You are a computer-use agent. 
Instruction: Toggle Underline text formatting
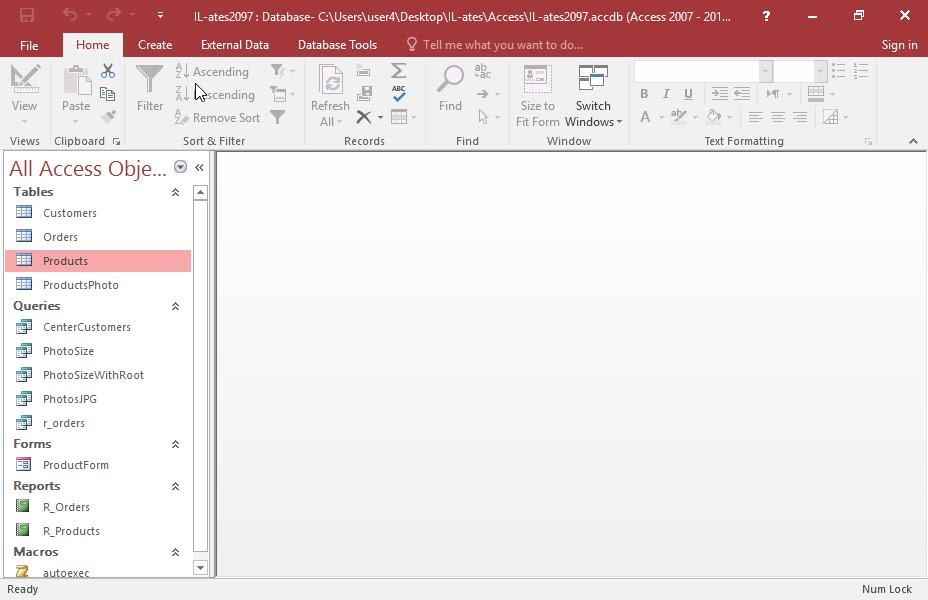point(688,93)
